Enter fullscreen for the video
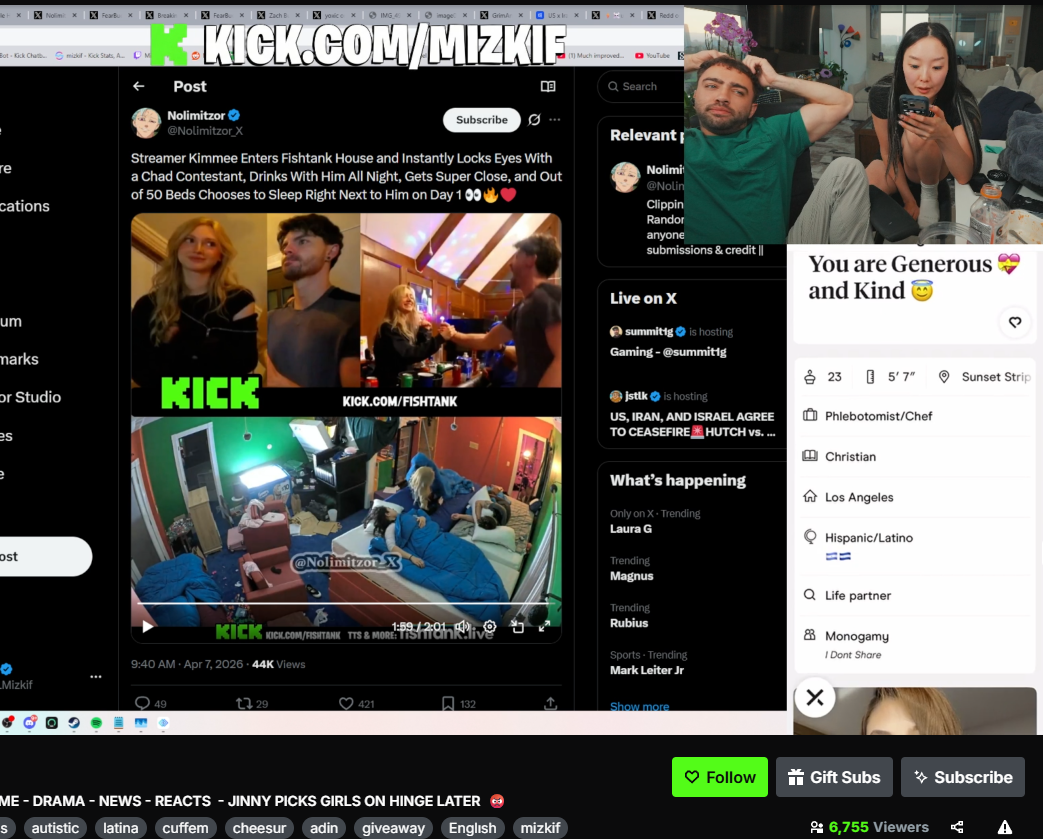 pos(544,626)
